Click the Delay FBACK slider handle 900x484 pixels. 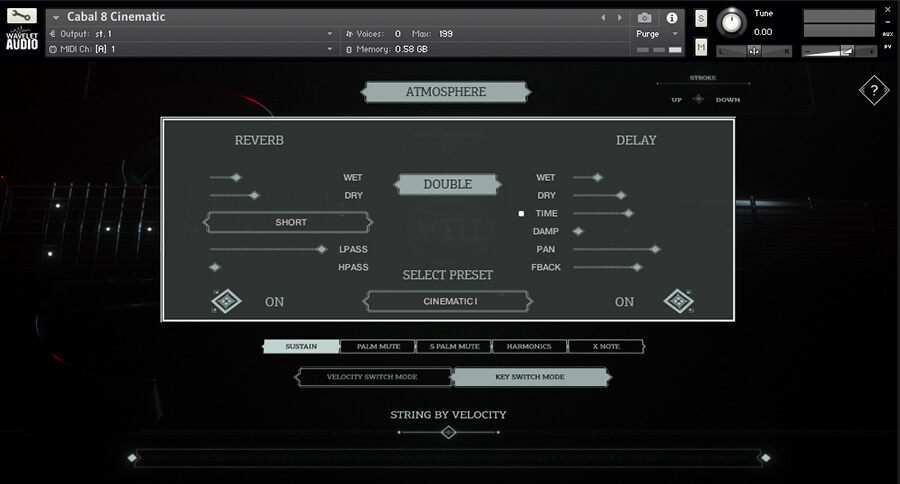(x=637, y=267)
